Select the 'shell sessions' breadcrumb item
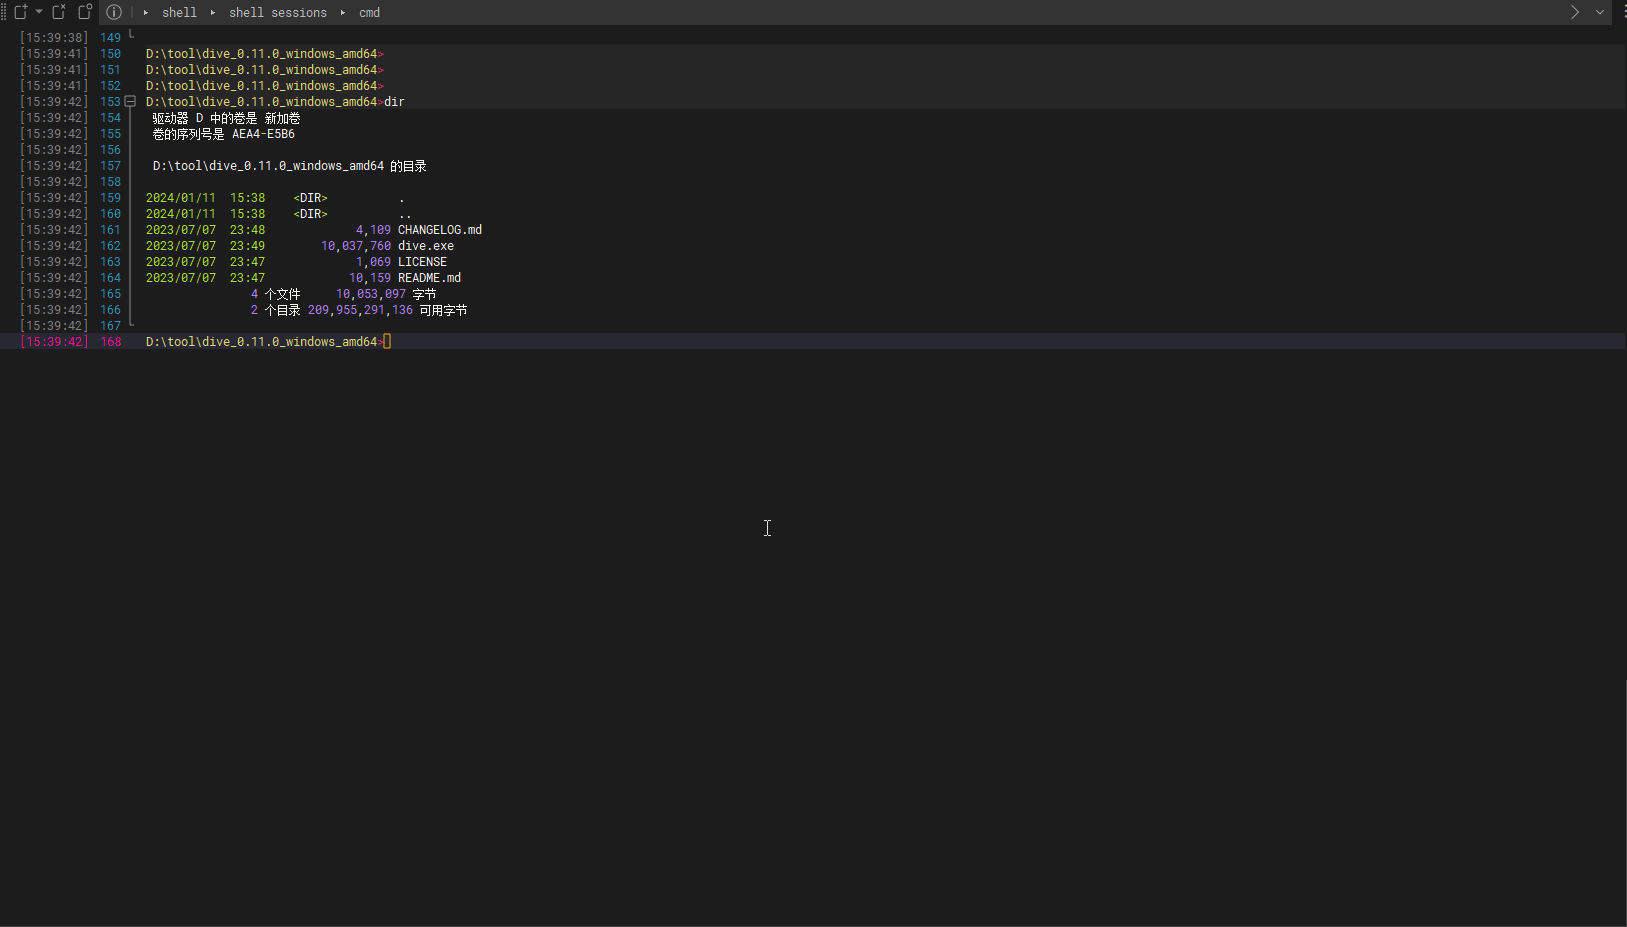 click(x=277, y=13)
